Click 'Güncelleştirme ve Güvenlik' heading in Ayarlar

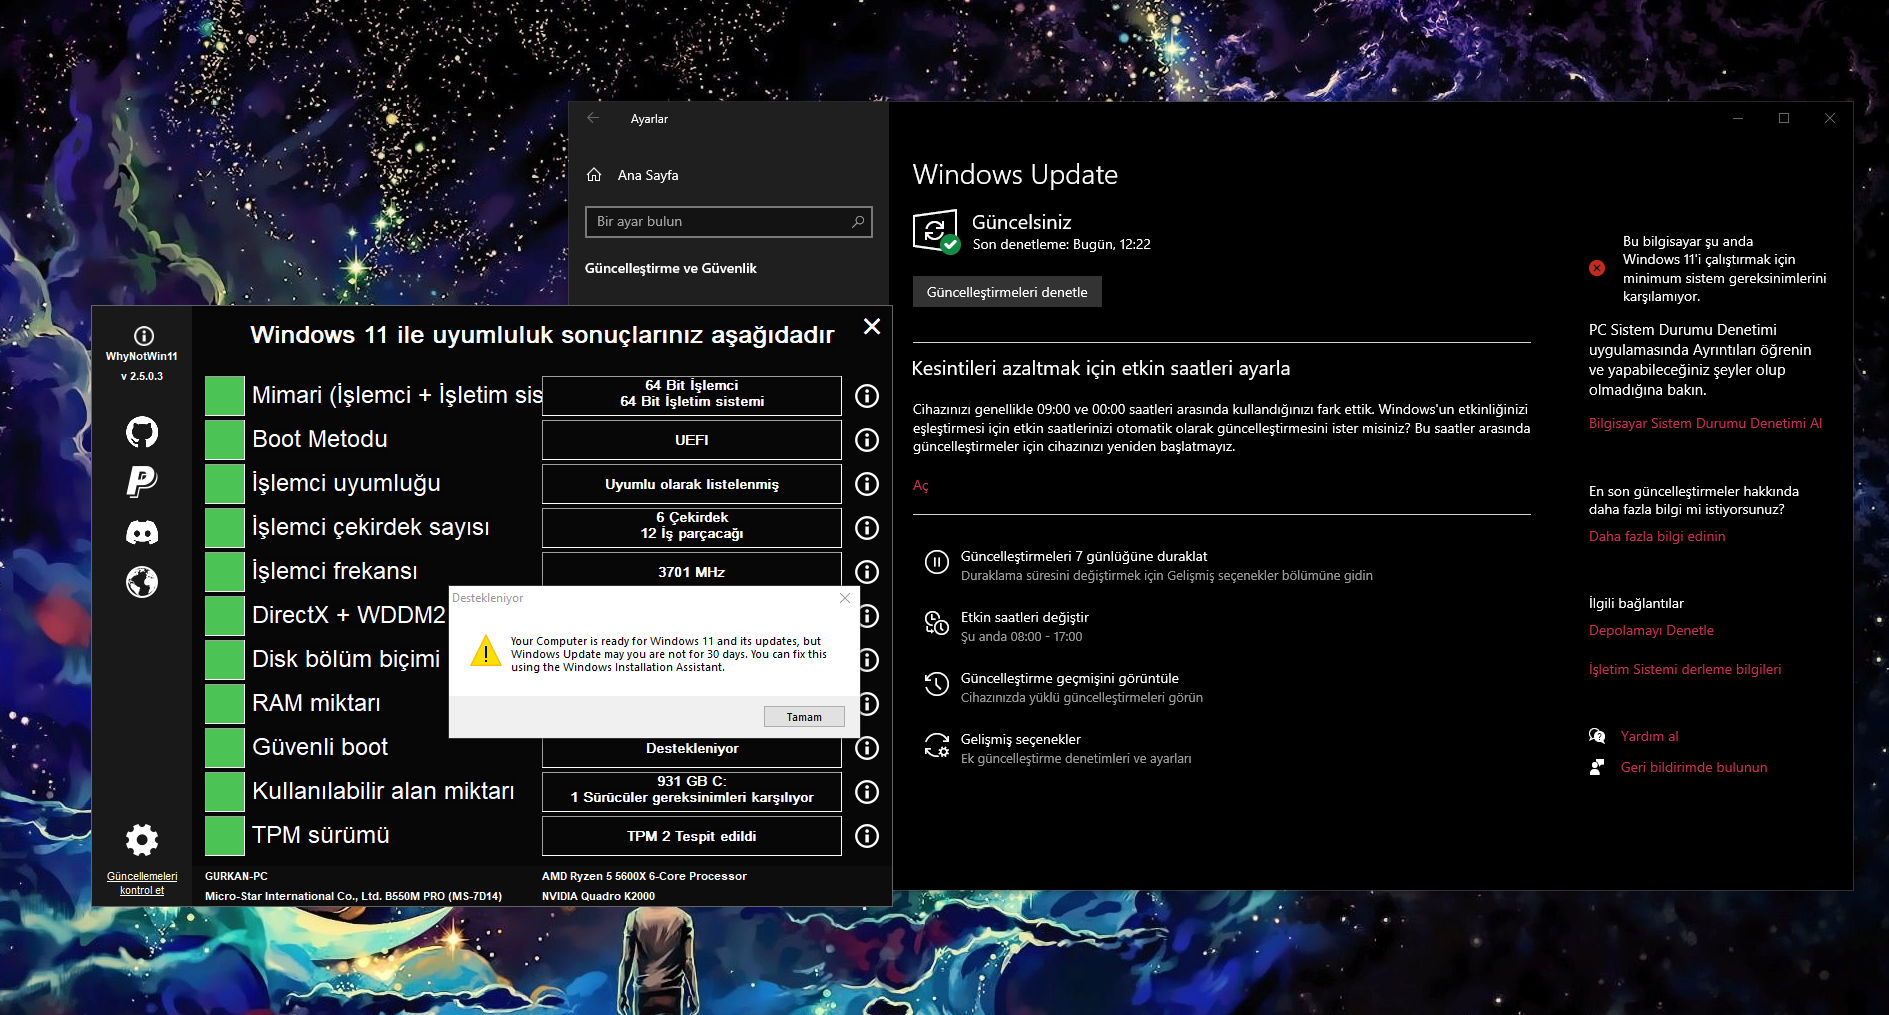click(x=671, y=268)
